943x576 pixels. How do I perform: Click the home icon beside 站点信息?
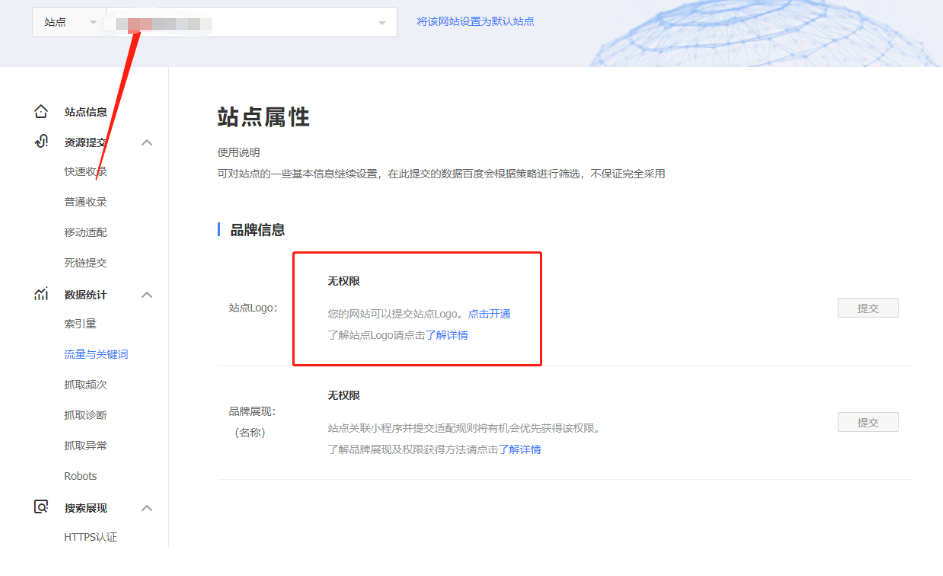(41, 111)
